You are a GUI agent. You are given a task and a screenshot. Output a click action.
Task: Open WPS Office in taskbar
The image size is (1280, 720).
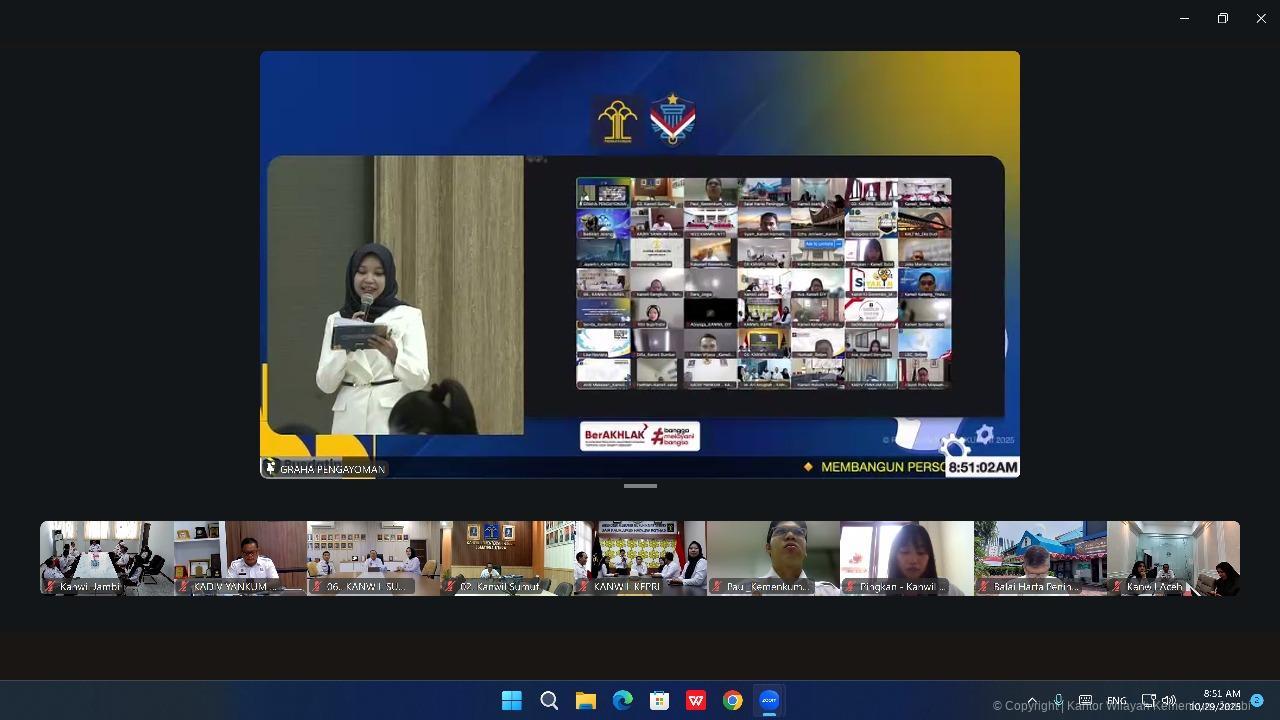[696, 700]
